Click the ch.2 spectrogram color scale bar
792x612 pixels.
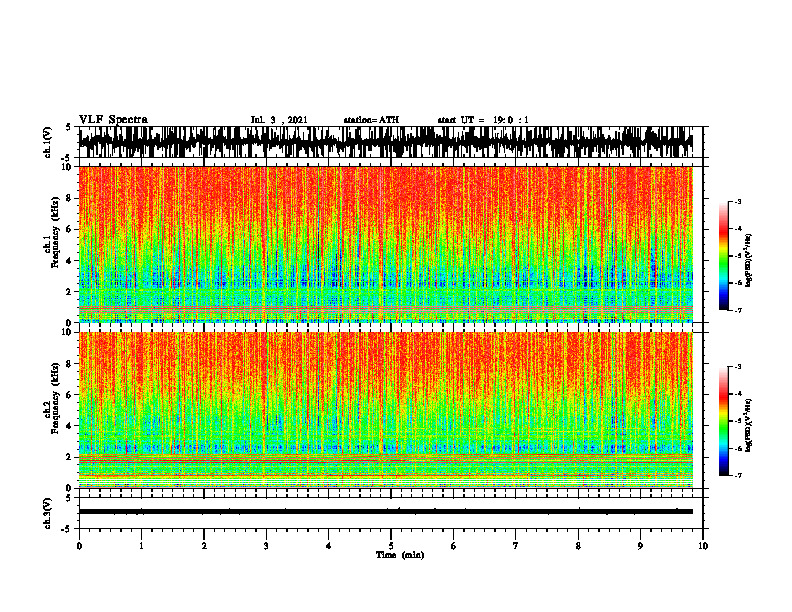(724, 421)
